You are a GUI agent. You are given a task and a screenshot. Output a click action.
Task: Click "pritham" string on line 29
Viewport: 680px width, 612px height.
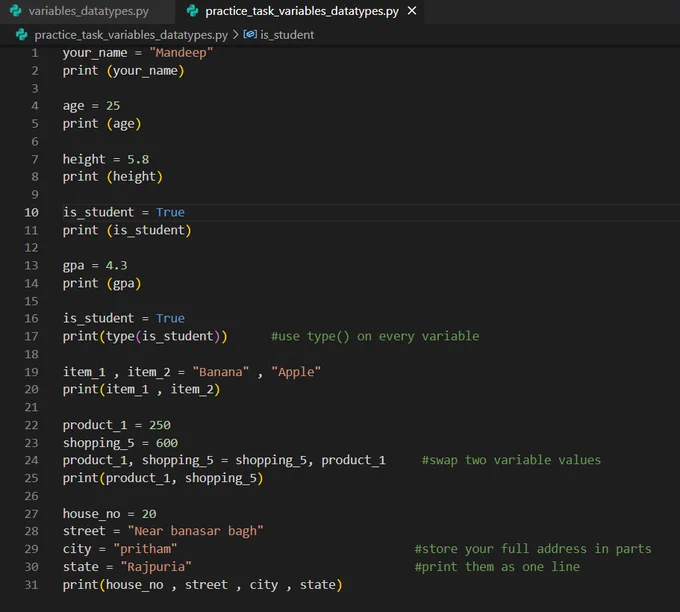click(x=145, y=549)
